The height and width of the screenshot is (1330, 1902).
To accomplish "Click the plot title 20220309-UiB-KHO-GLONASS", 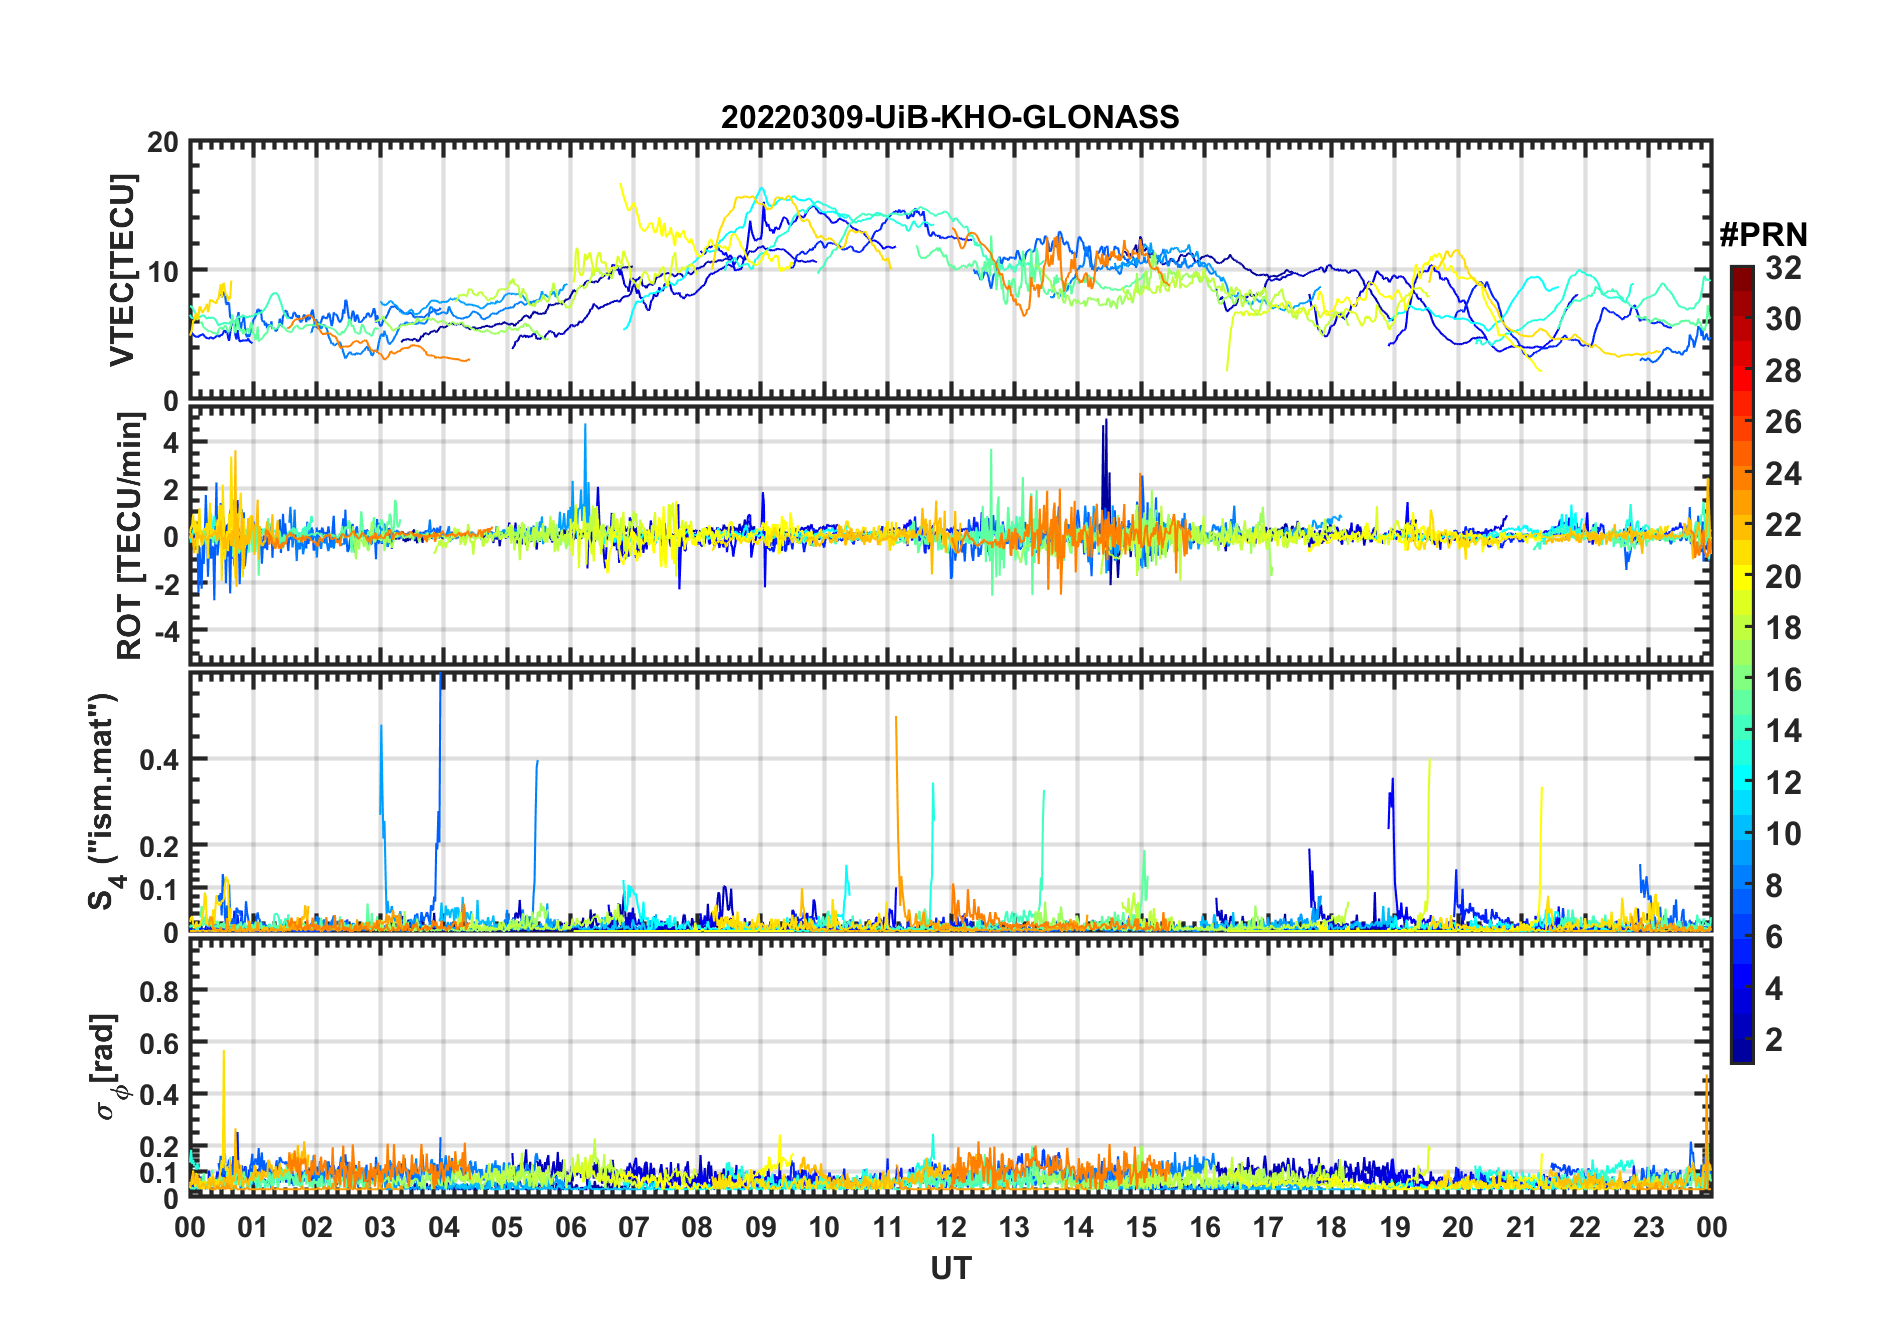I will coord(950,117).
